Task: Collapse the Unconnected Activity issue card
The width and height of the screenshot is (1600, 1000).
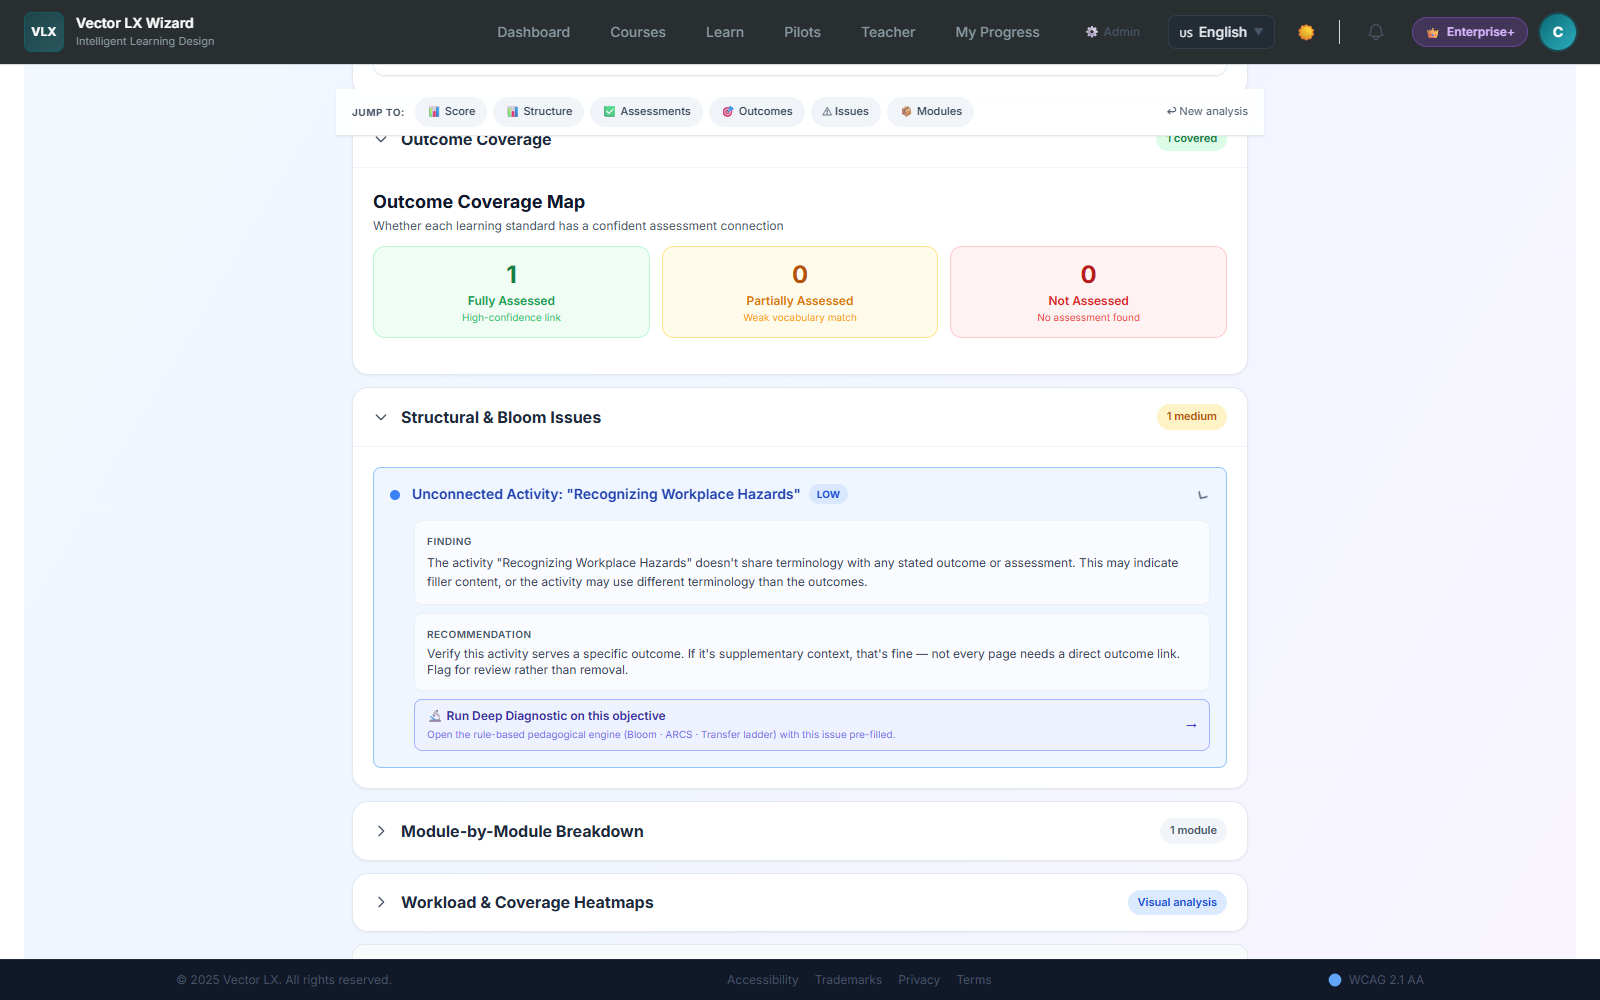Action: coord(1202,495)
